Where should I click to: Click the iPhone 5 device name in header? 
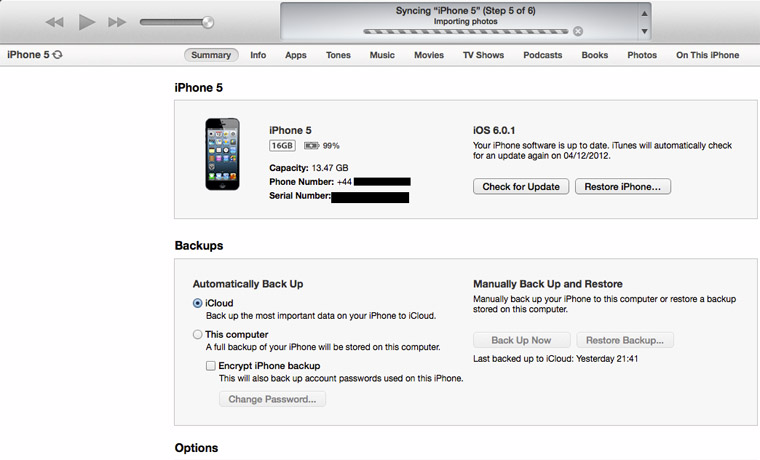click(28, 55)
